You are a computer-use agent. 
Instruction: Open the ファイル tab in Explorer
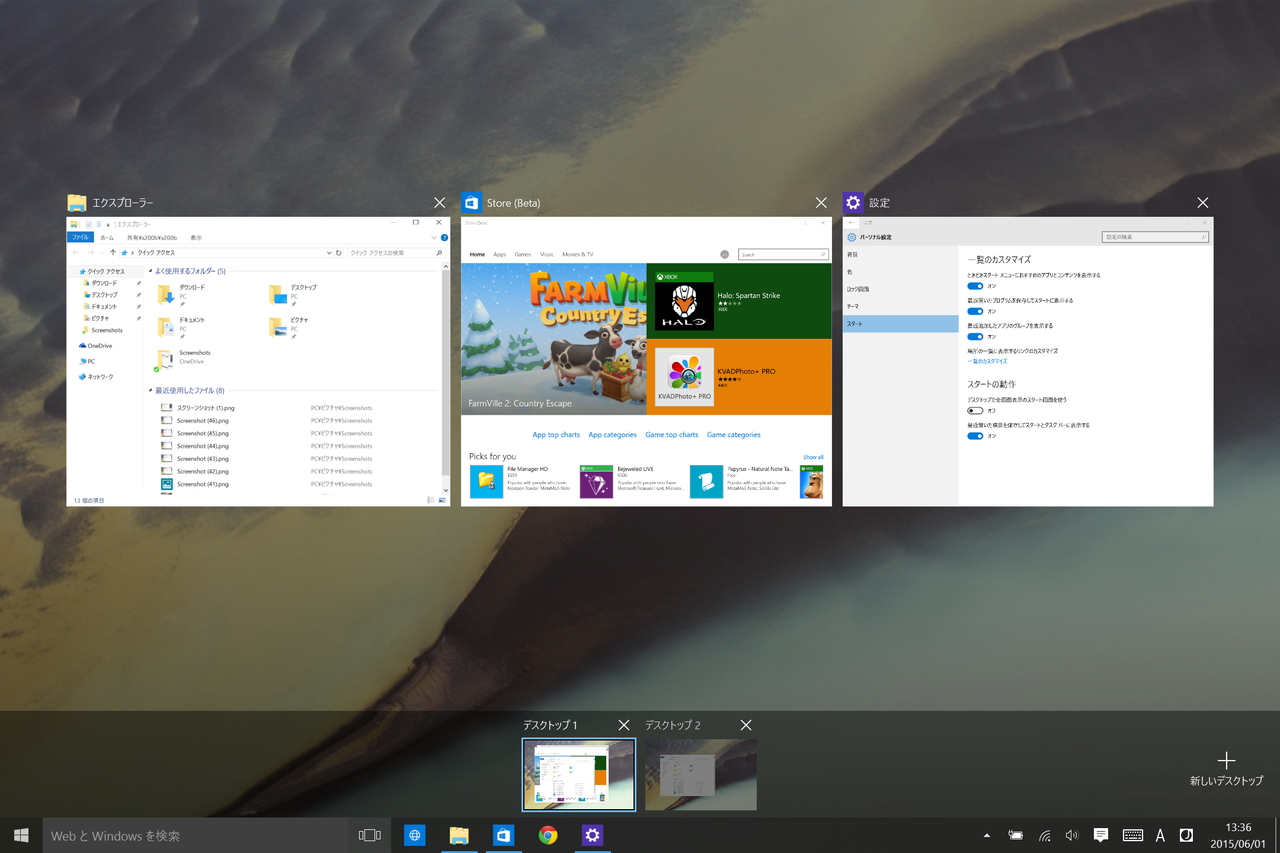80,238
